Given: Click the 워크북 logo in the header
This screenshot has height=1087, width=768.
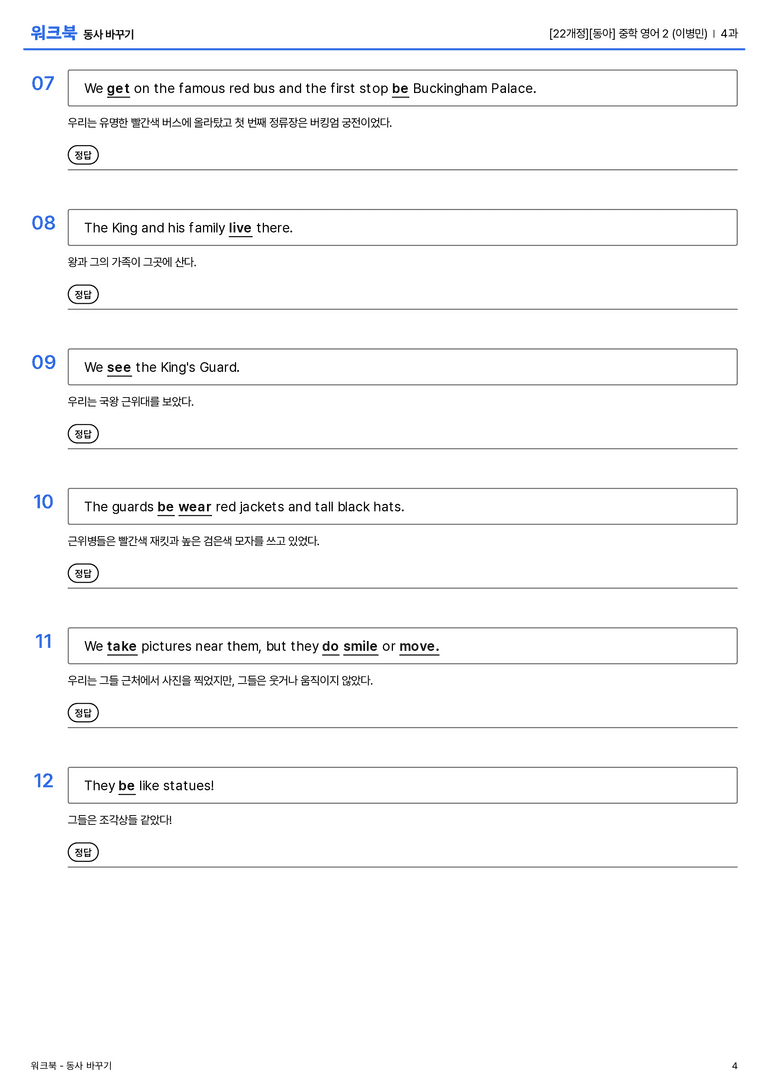Looking at the screenshot, I should click(x=53, y=33).
